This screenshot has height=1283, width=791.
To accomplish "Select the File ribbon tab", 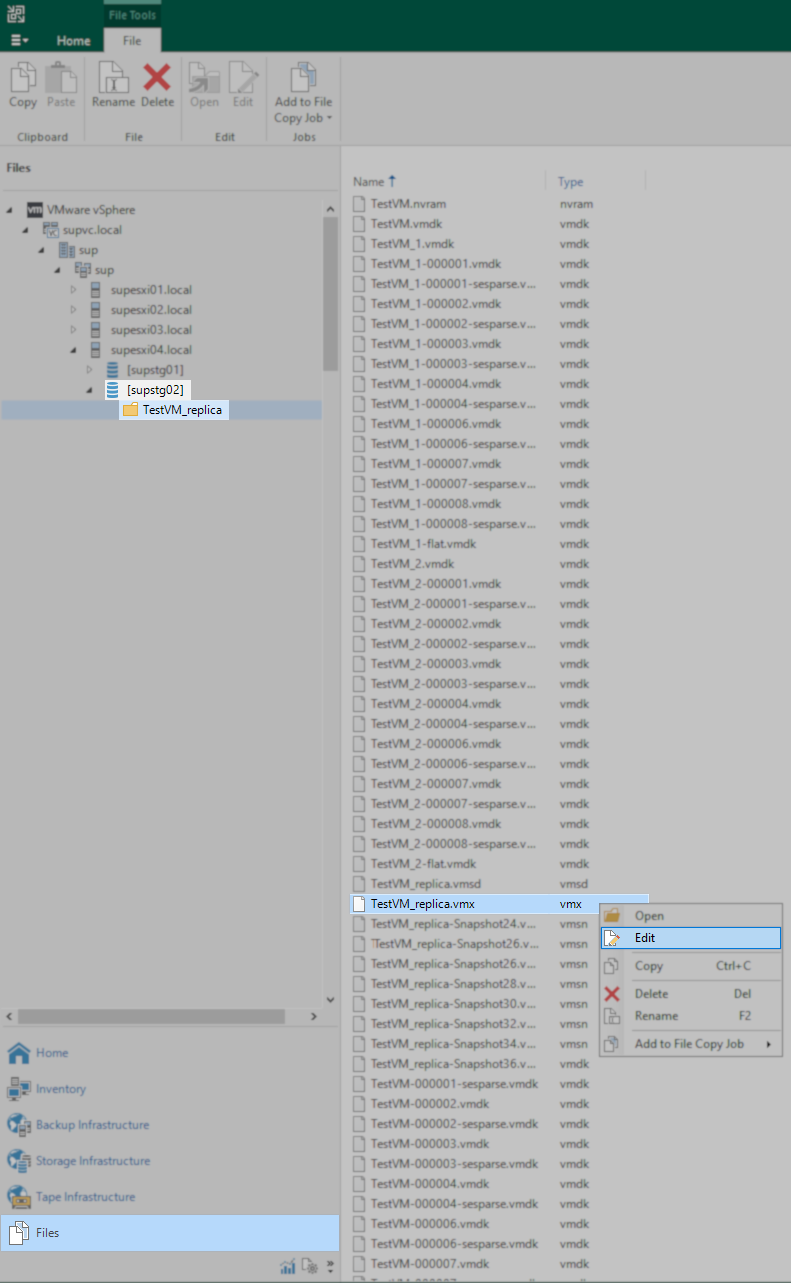I will 132,41.
